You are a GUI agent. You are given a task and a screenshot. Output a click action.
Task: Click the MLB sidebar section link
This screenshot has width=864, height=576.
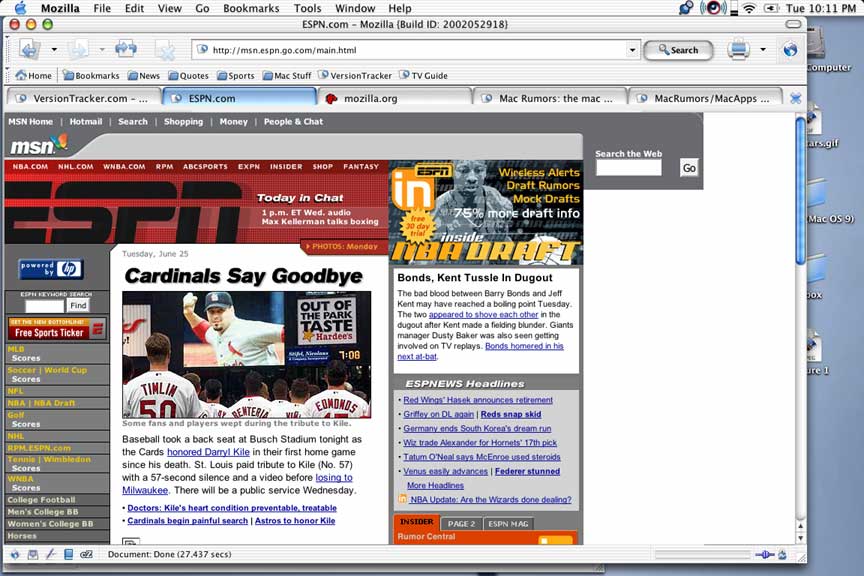tap(15, 349)
